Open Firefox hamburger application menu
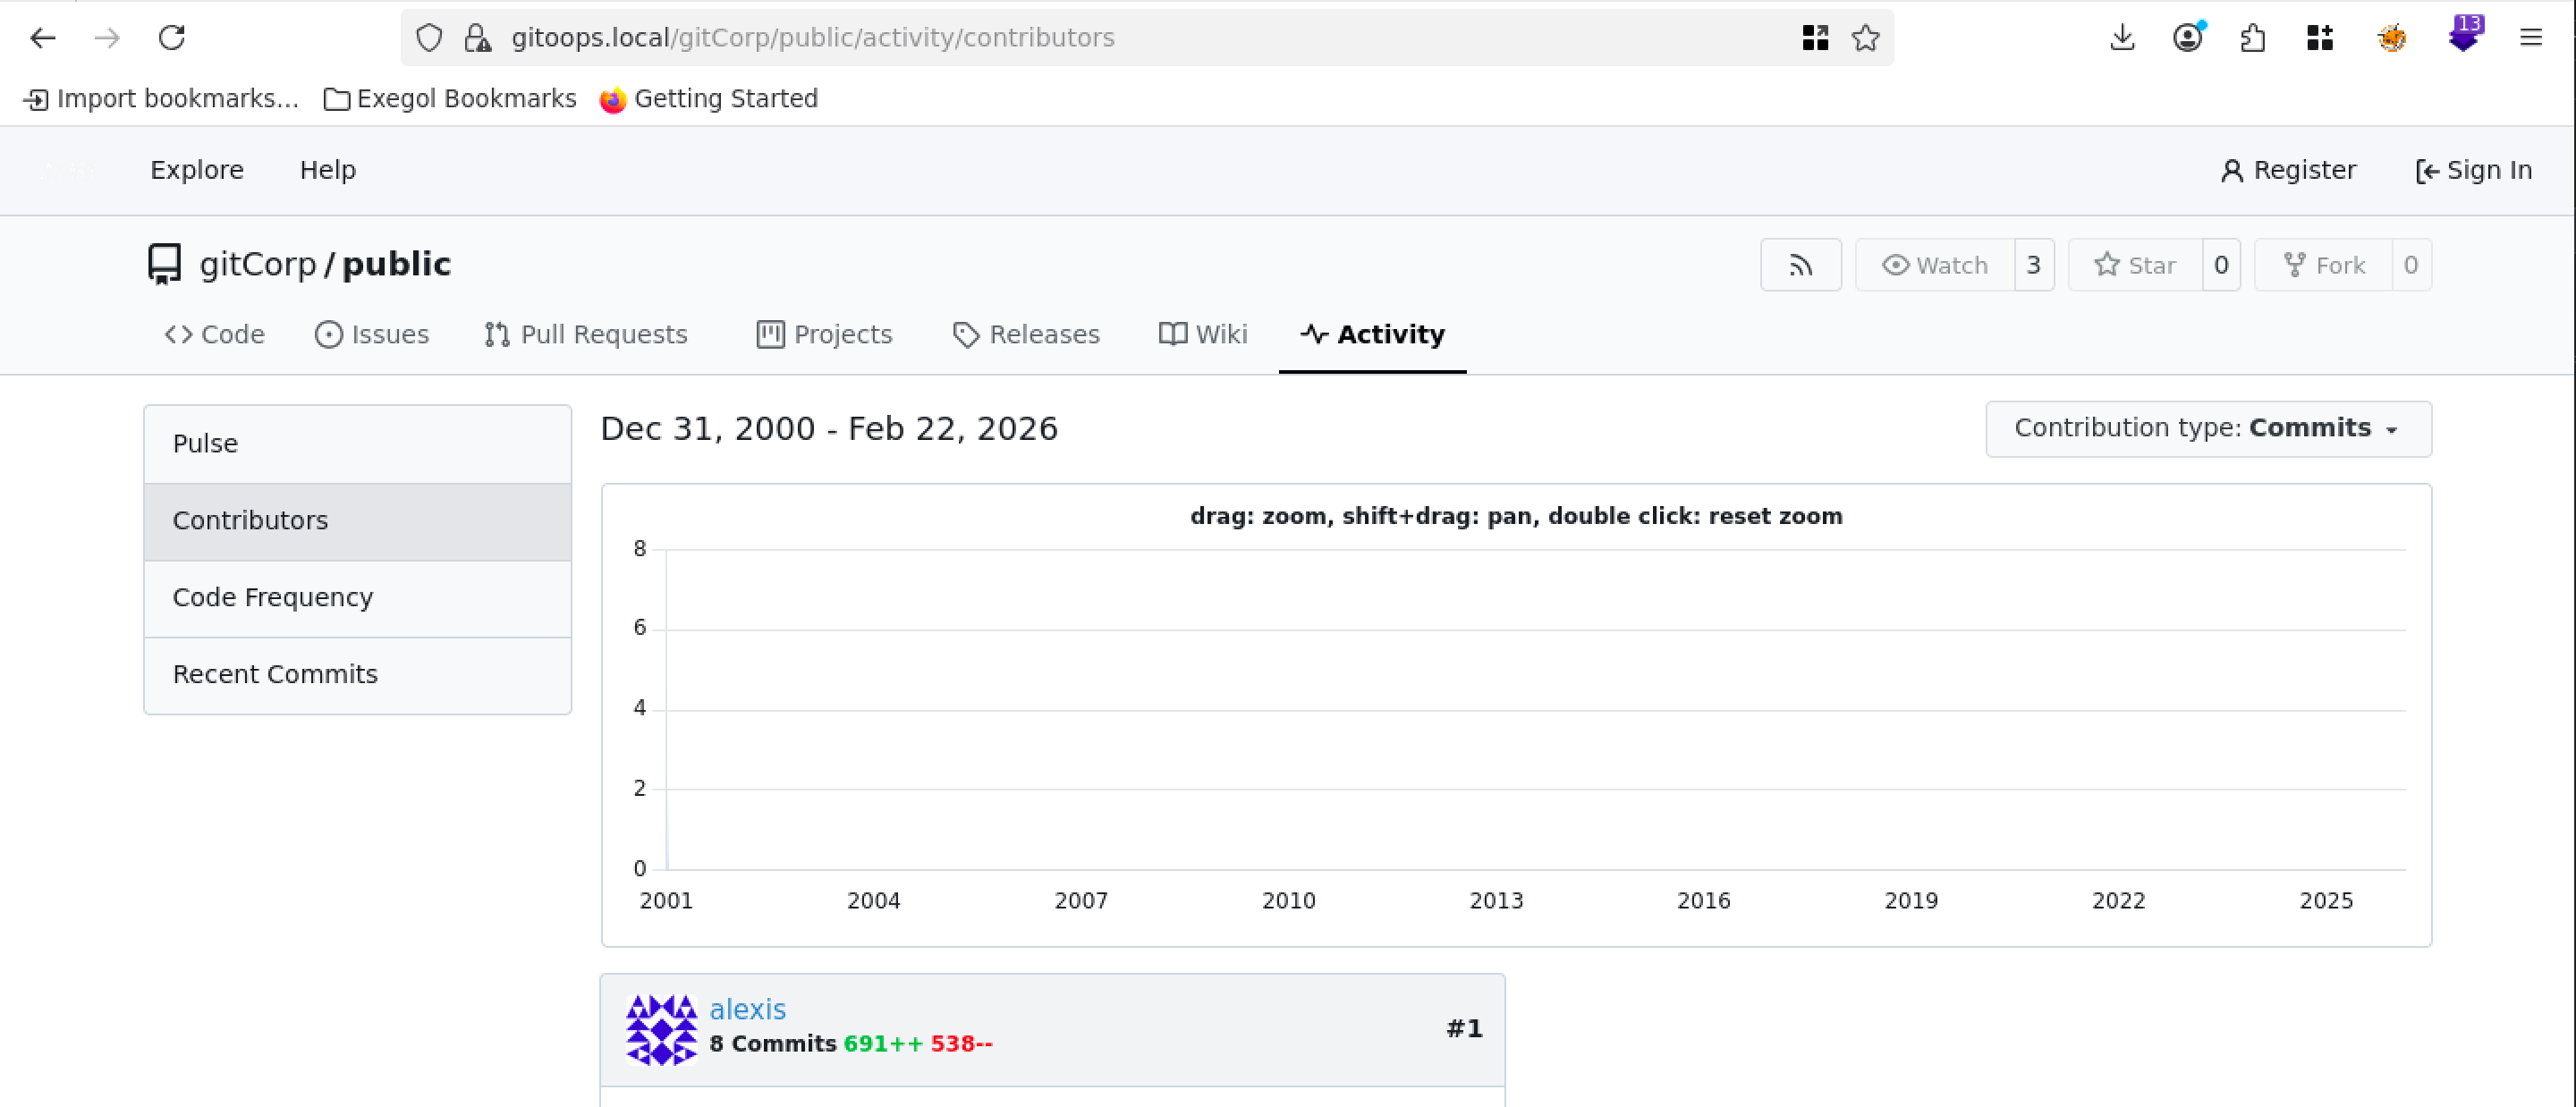The width and height of the screenshot is (2576, 1107). (x=2530, y=38)
